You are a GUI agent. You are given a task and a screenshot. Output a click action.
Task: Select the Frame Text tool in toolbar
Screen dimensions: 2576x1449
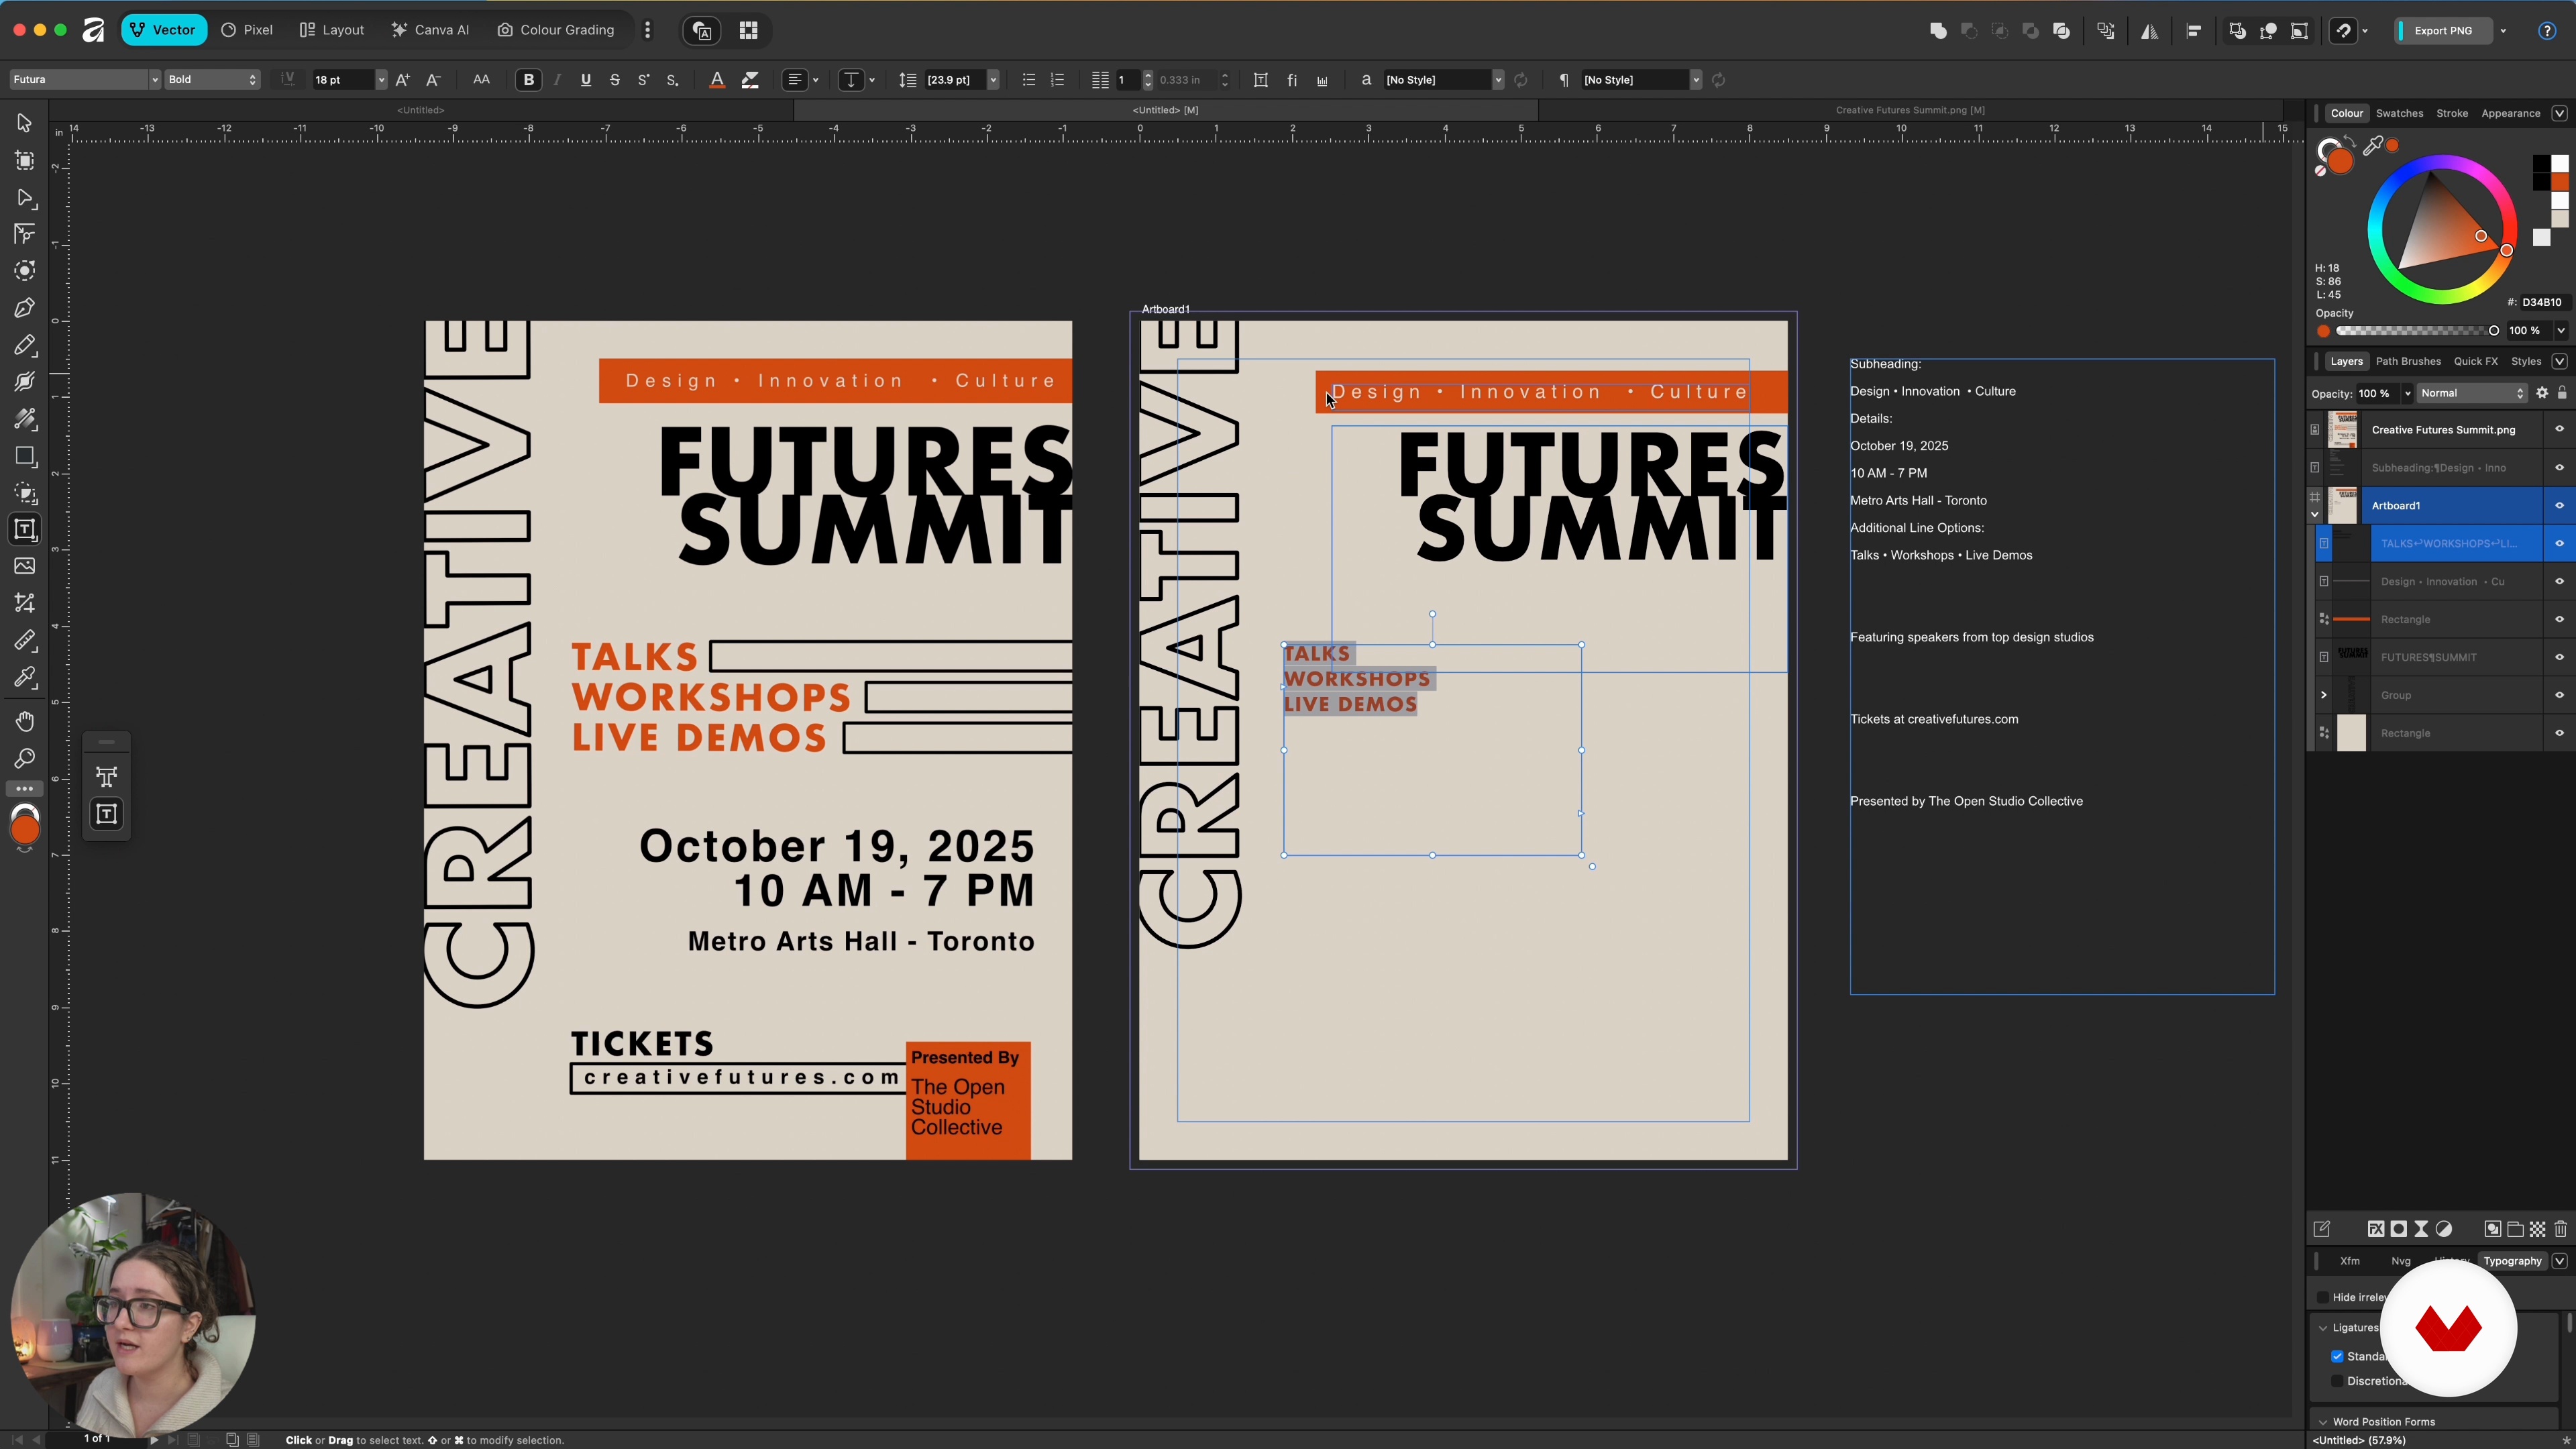click(x=24, y=529)
